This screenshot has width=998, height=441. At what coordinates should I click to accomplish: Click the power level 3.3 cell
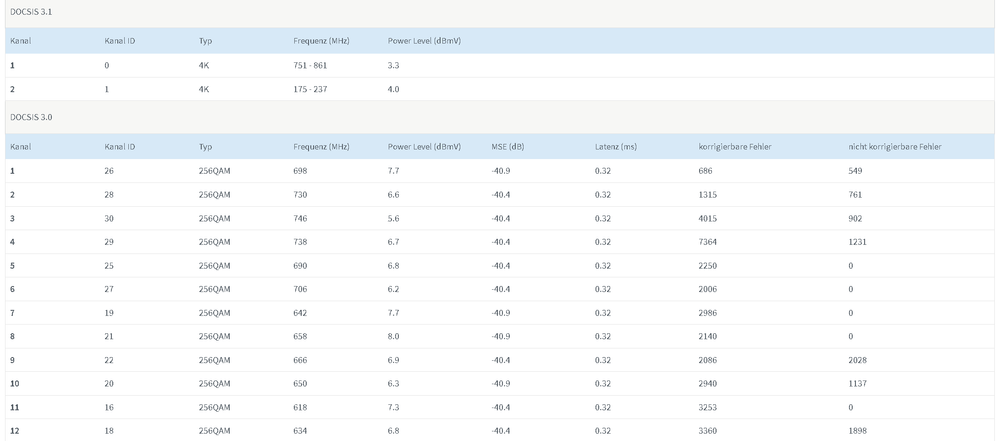pos(394,65)
